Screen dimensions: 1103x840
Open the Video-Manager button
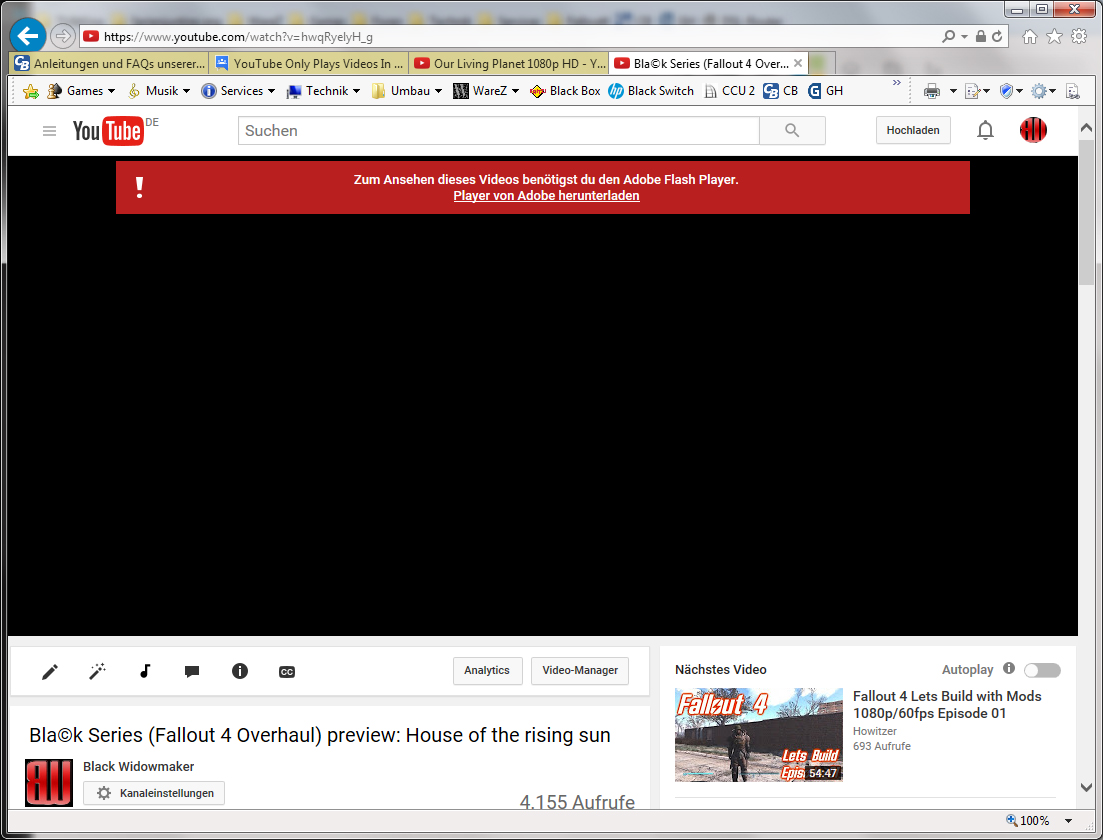pyautogui.click(x=580, y=670)
